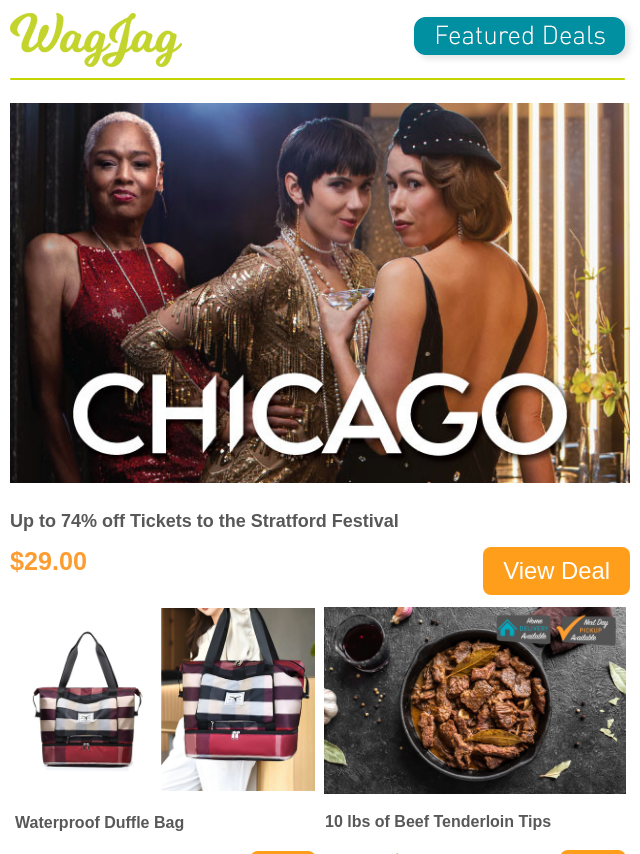640x854 pixels.
Task: Click the skillet of beef tenderloin tips
Action: 475,706
